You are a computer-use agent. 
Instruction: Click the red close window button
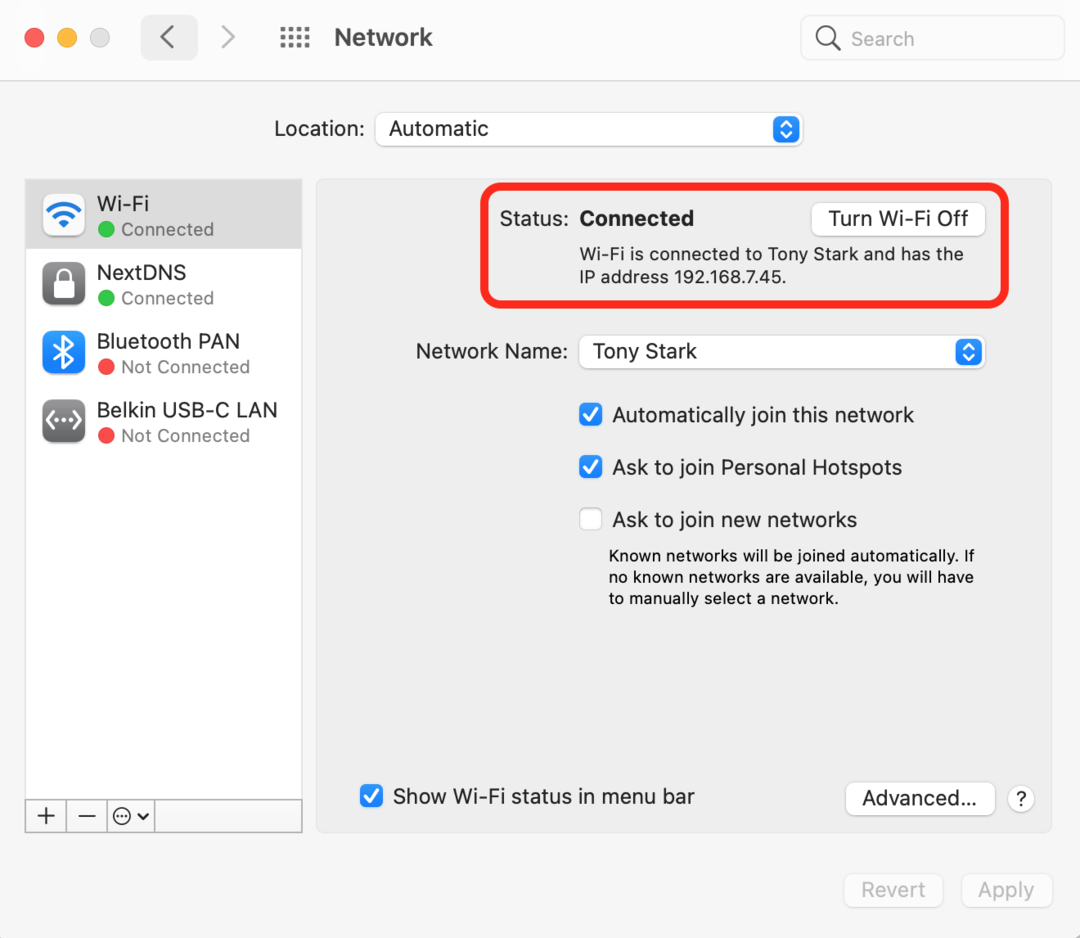[x=34, y=37]
